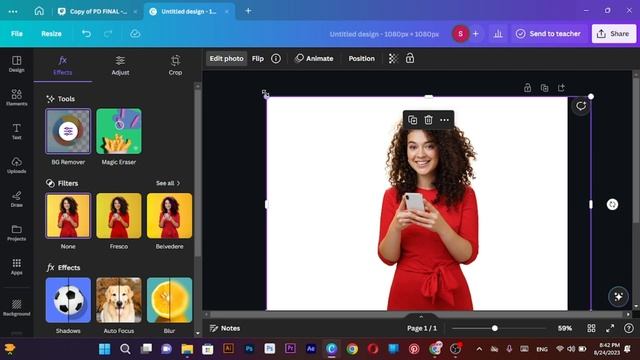Viewport: 640px width, 360px height.
Task: Open the help question mark button
Action: point(629,328)
